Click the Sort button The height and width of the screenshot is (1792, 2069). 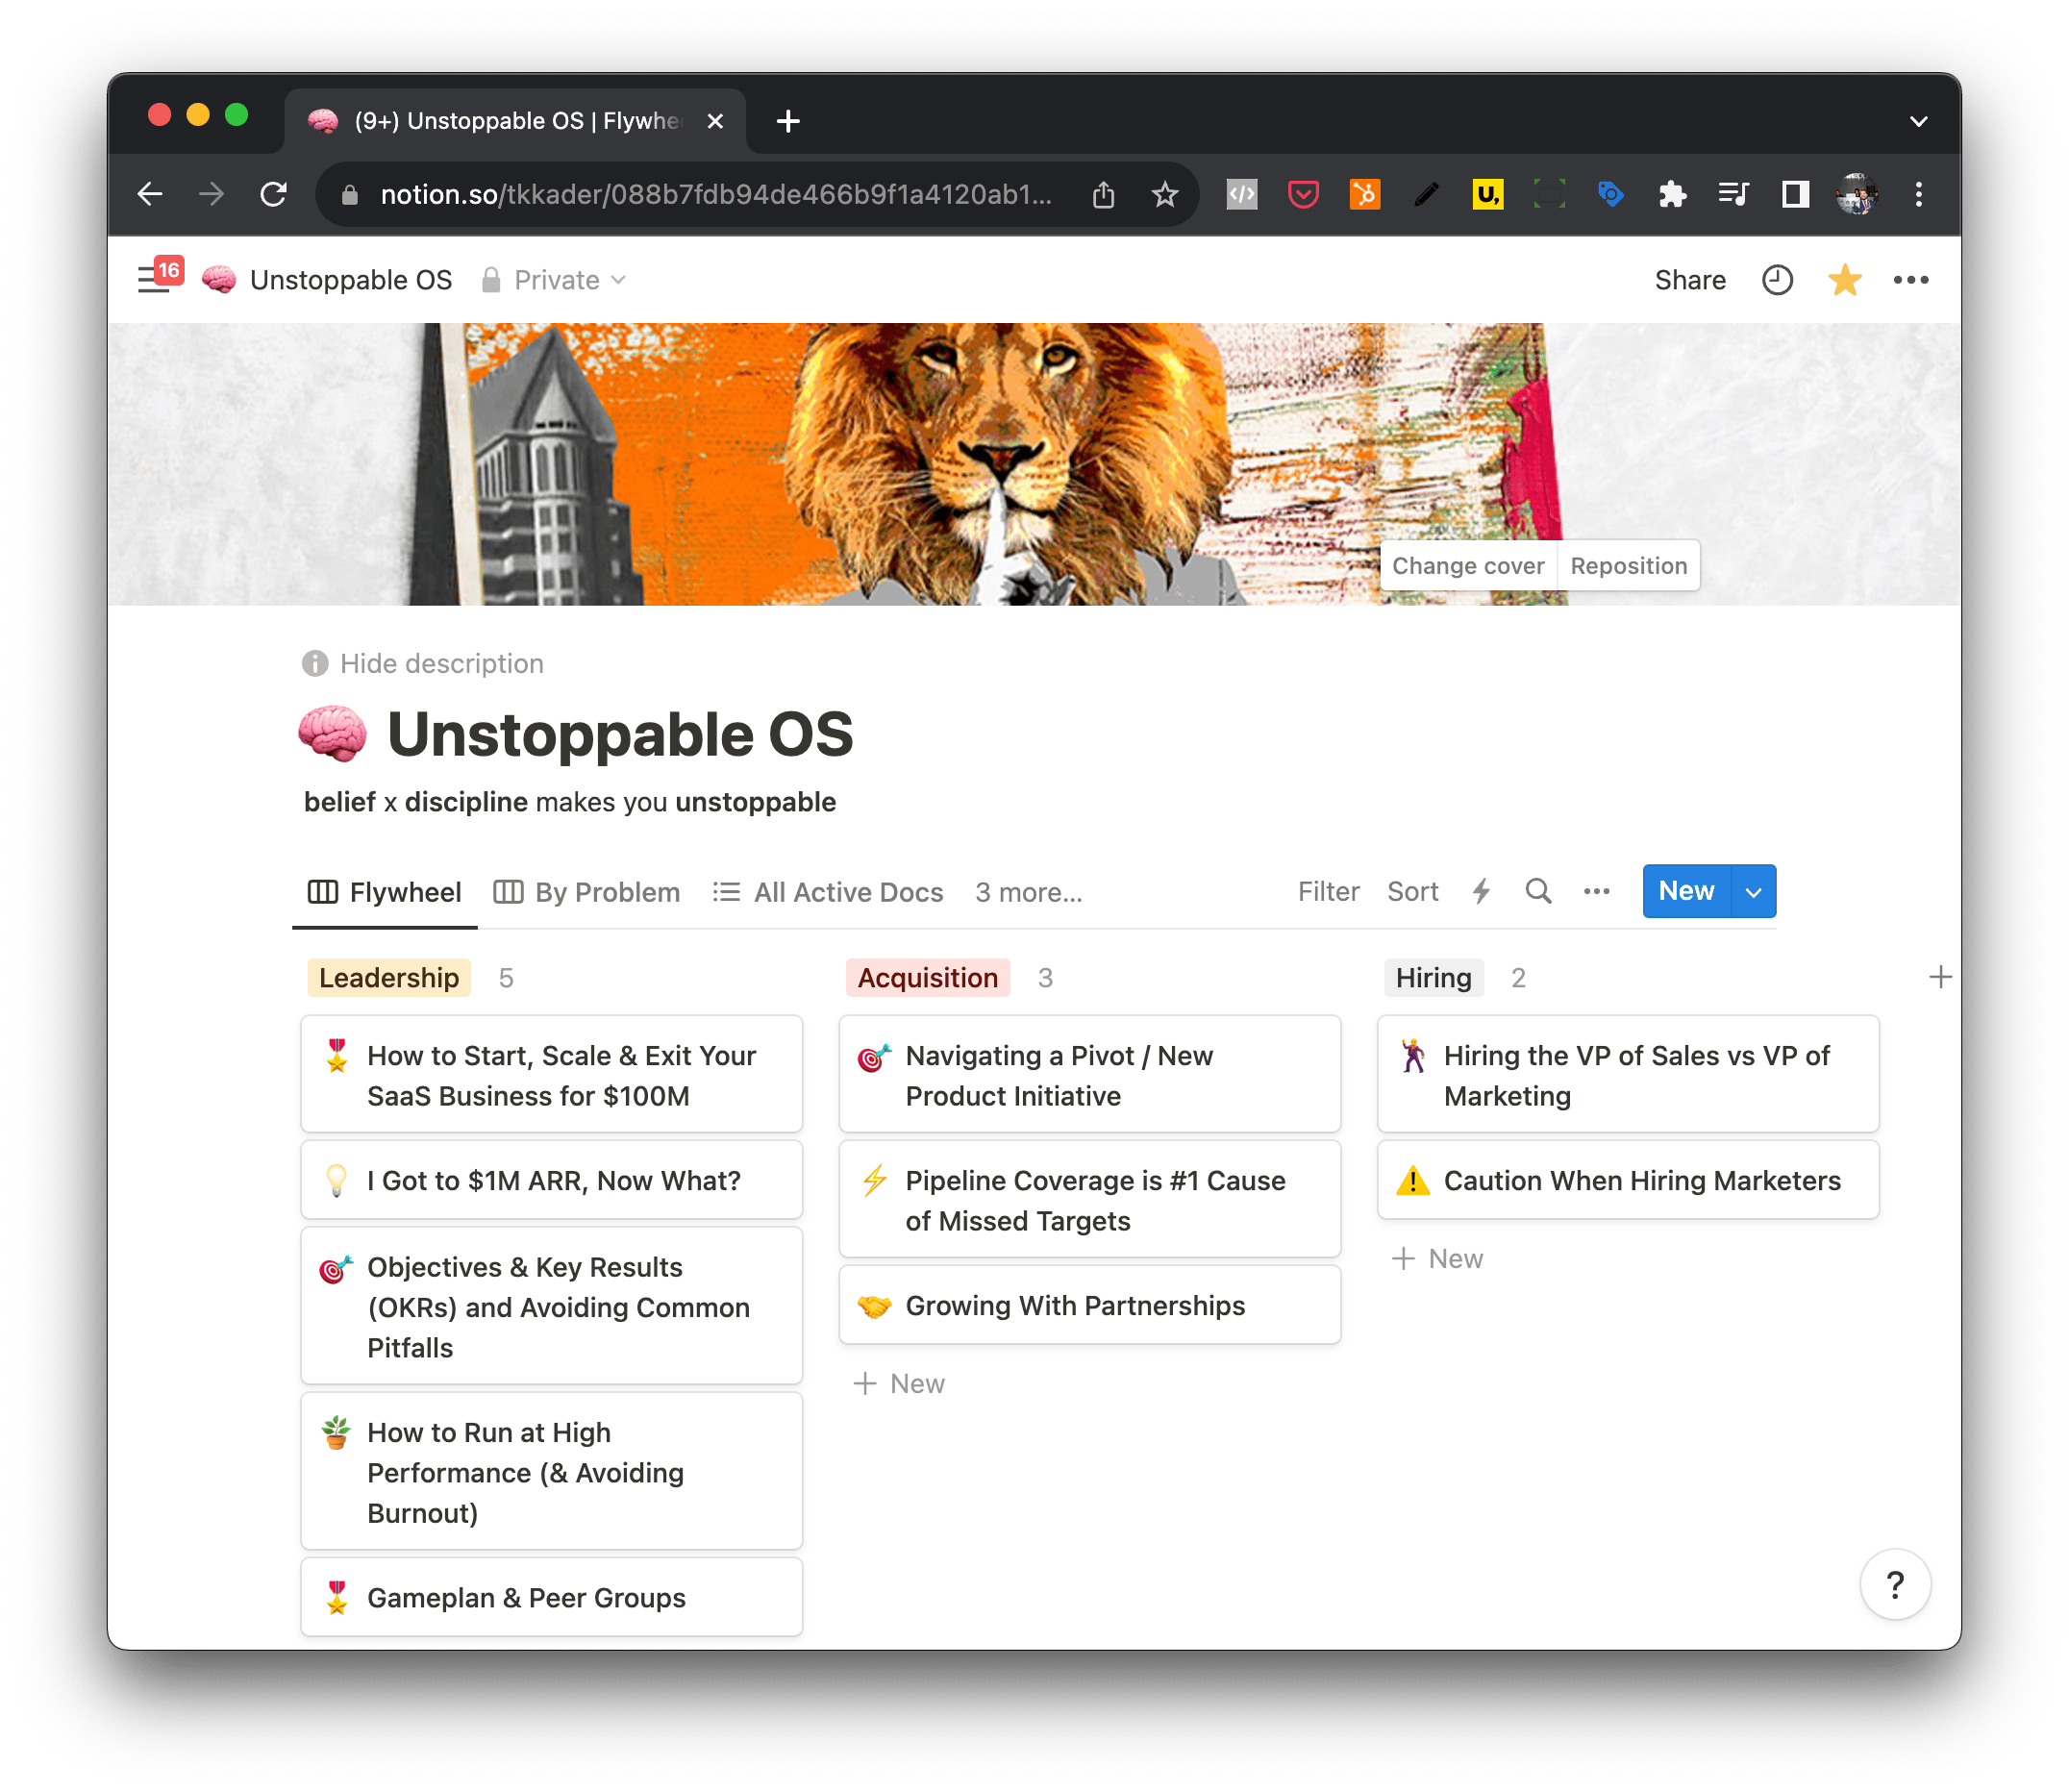[1412, 891]
